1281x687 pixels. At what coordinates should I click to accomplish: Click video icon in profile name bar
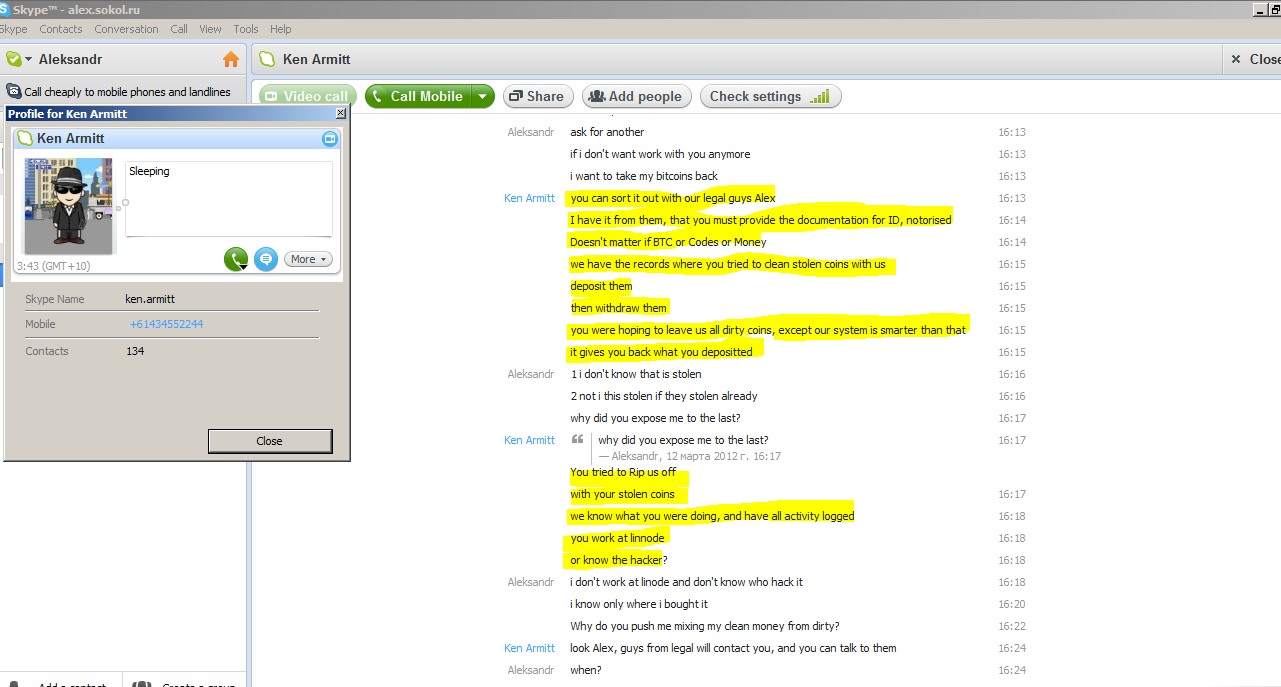coord(330,138)
